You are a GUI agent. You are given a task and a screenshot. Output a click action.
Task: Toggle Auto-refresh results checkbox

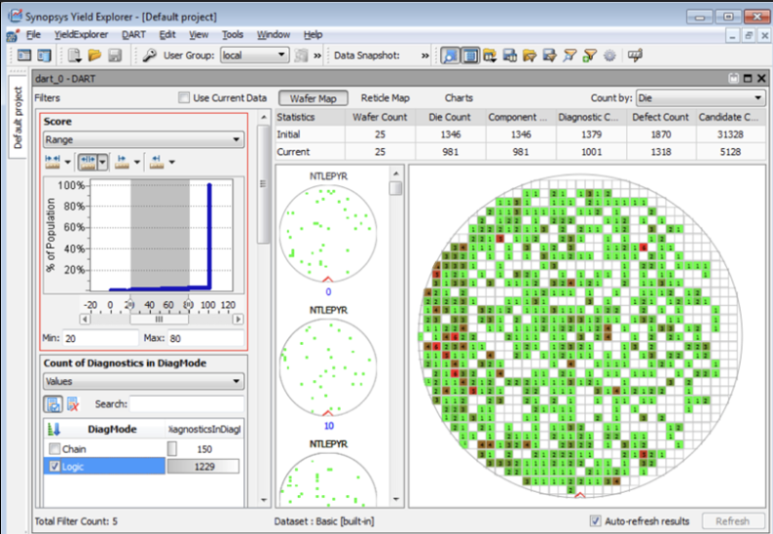click(596, 521)
